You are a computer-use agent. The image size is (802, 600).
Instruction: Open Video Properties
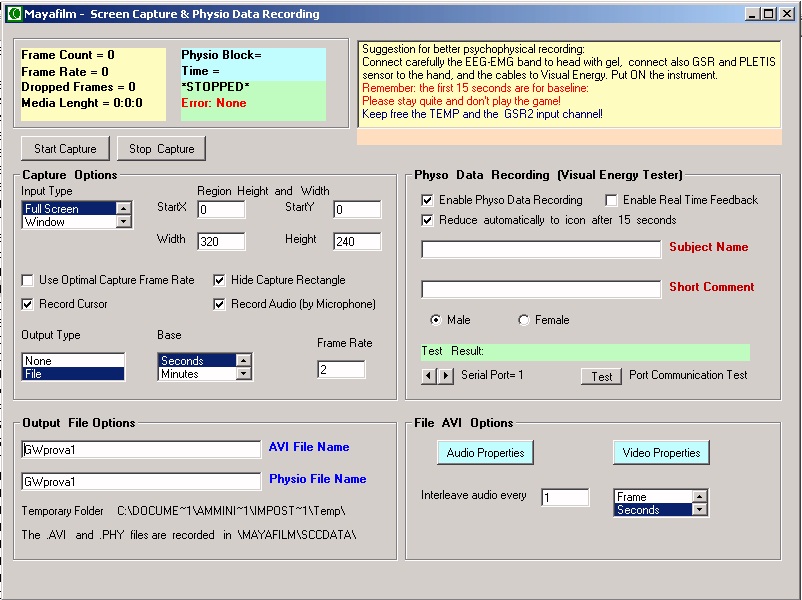(661, 453)
